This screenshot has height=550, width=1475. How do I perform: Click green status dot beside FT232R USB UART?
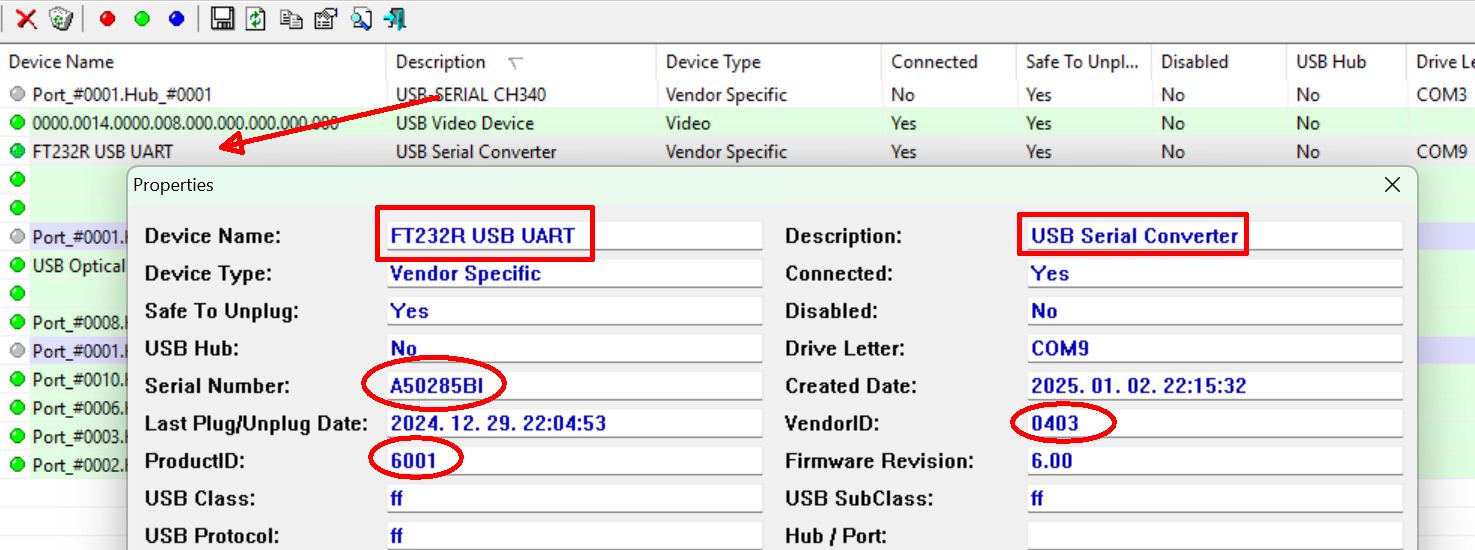17,152
